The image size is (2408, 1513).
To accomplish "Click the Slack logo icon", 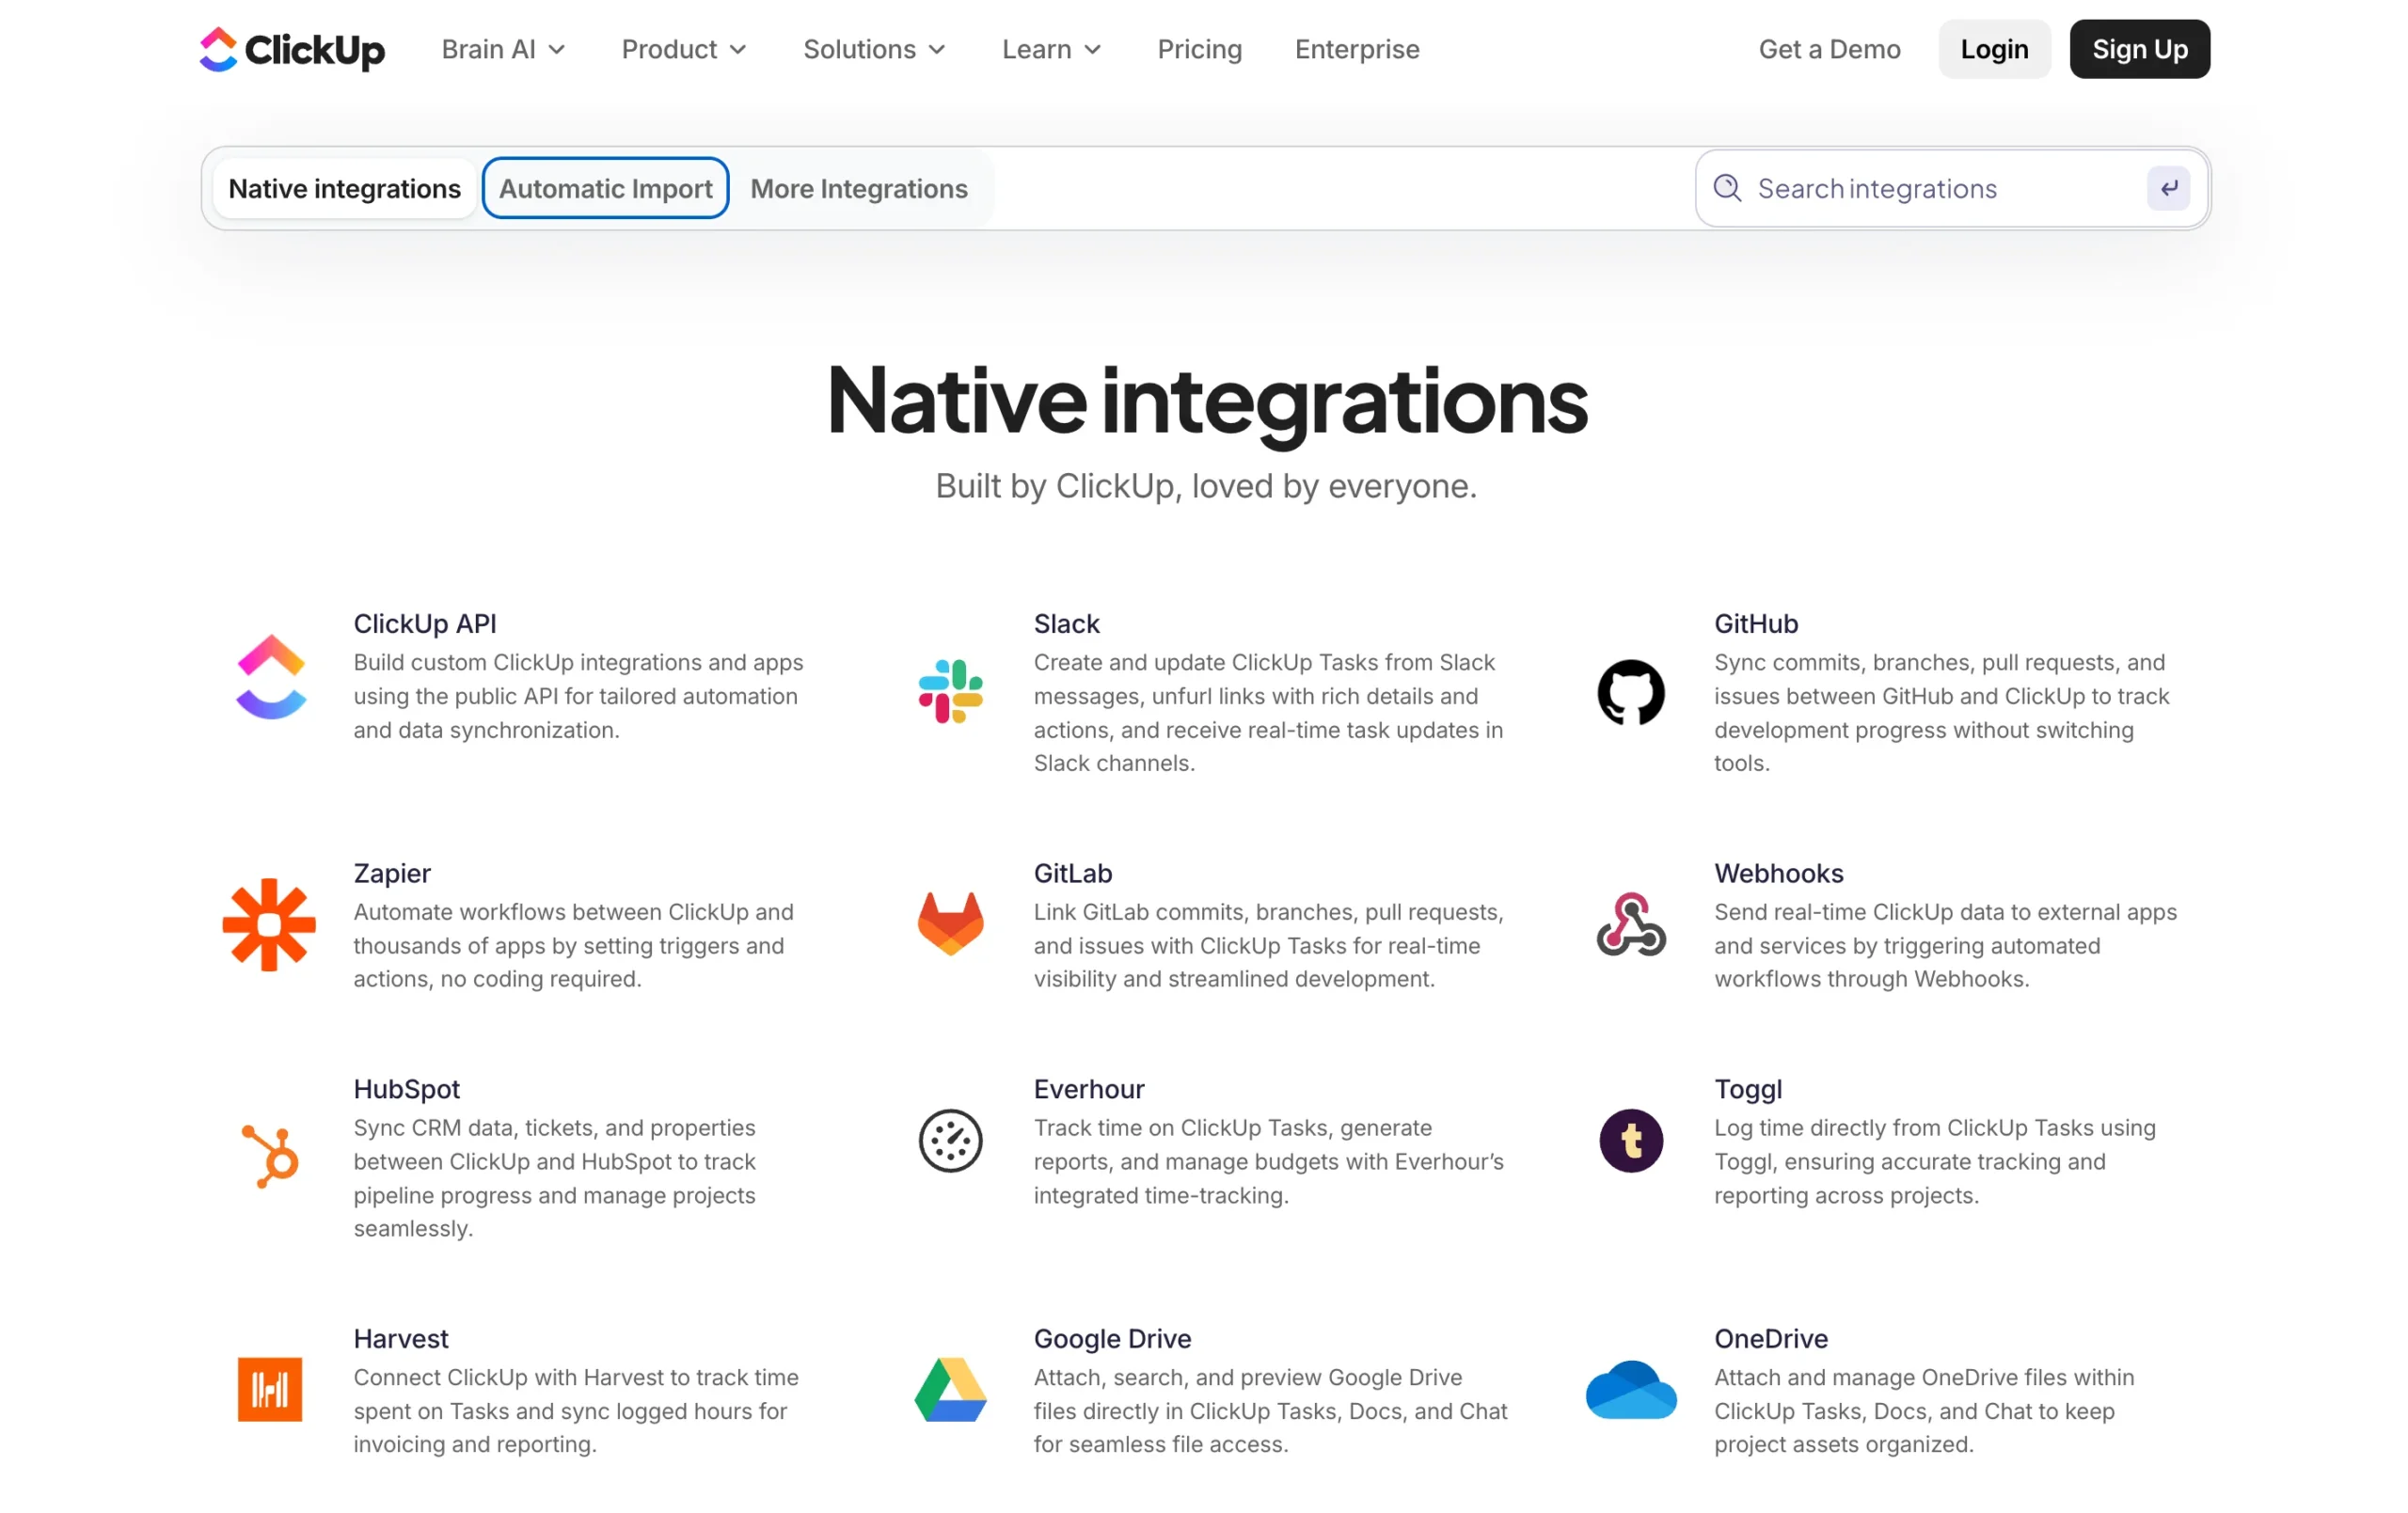I will pos(950,691).
